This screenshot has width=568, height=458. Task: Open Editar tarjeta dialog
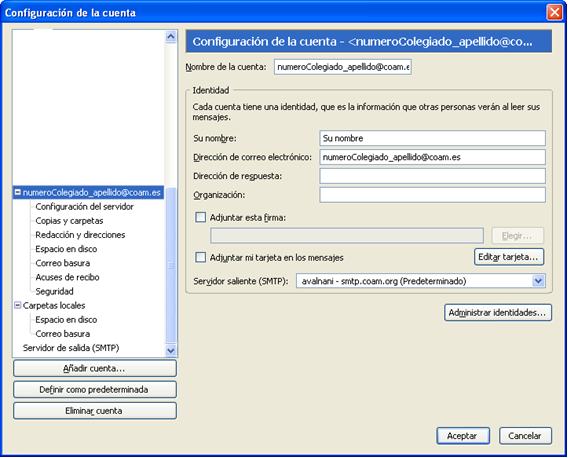click(509, 257)
